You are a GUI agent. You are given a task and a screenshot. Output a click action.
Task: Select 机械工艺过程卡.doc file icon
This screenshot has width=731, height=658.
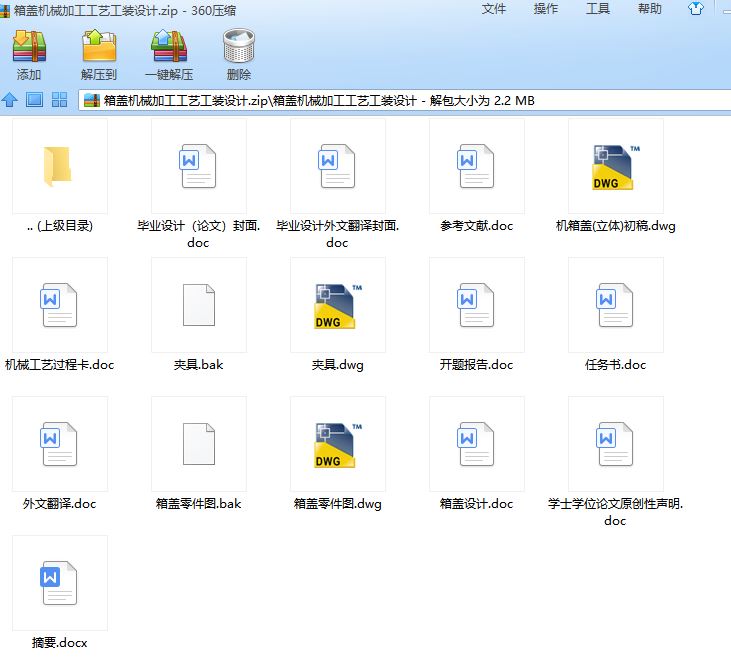pos(59,305)
